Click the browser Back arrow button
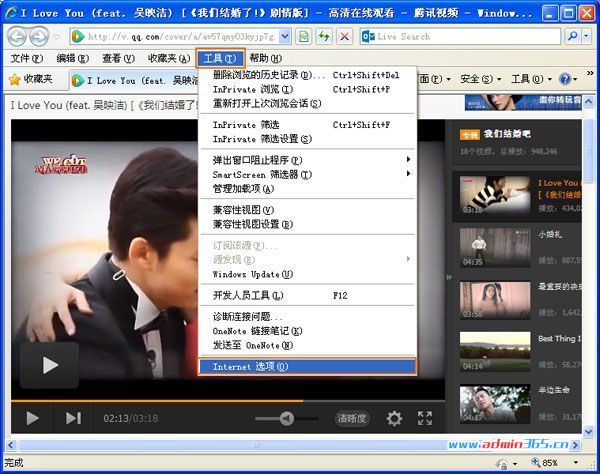The width and height of the screenshot is (600, 474). point(16,37)
